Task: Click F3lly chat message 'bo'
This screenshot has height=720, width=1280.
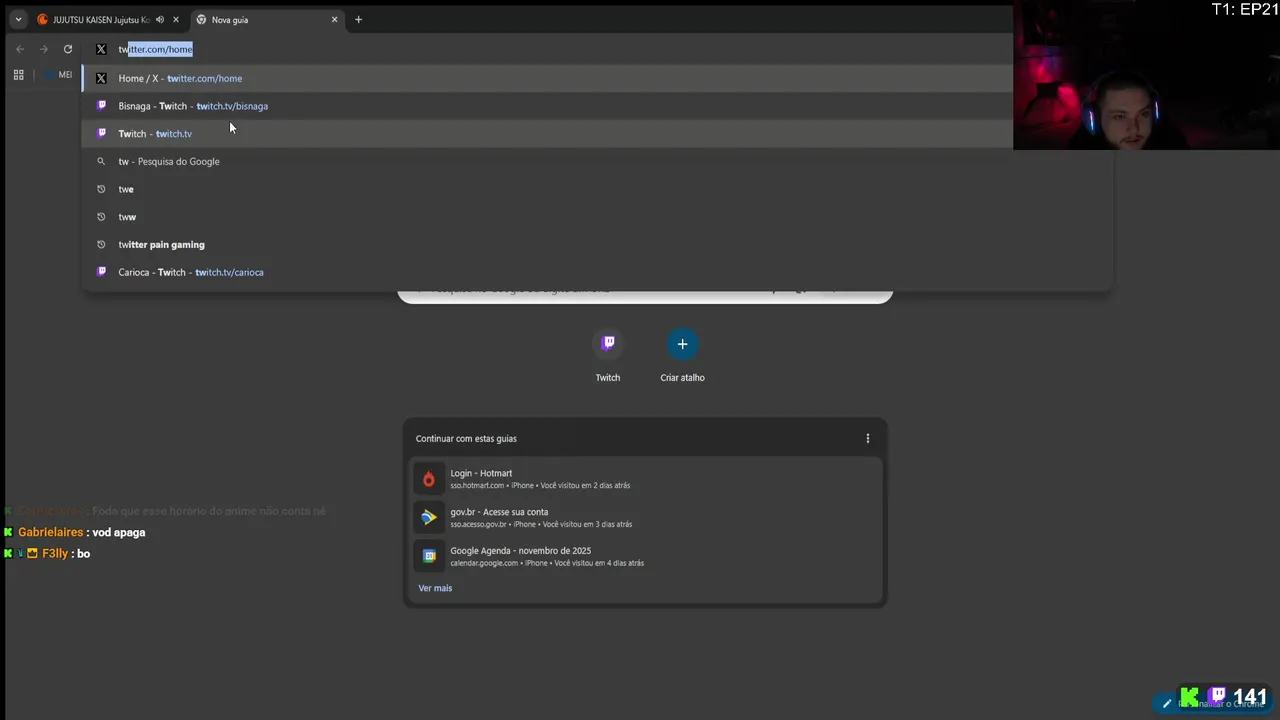Action: tap(83, 553)
